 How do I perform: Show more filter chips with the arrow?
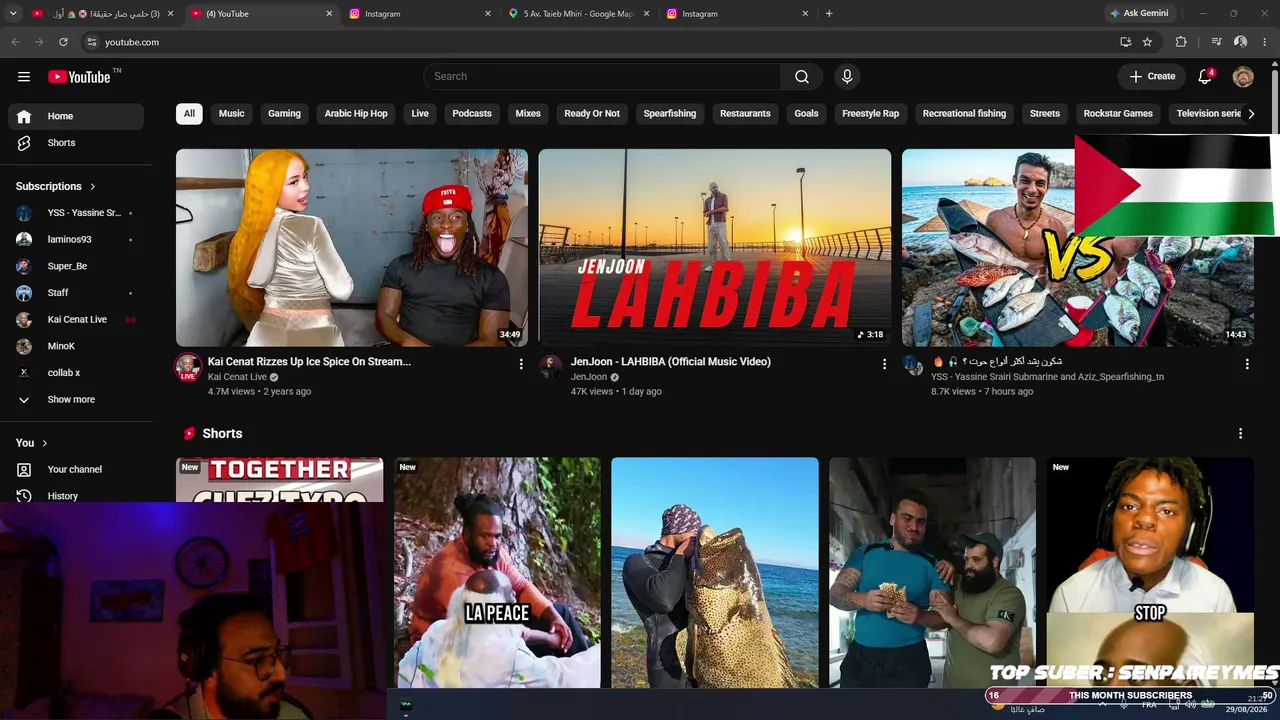click(1251, 114)
